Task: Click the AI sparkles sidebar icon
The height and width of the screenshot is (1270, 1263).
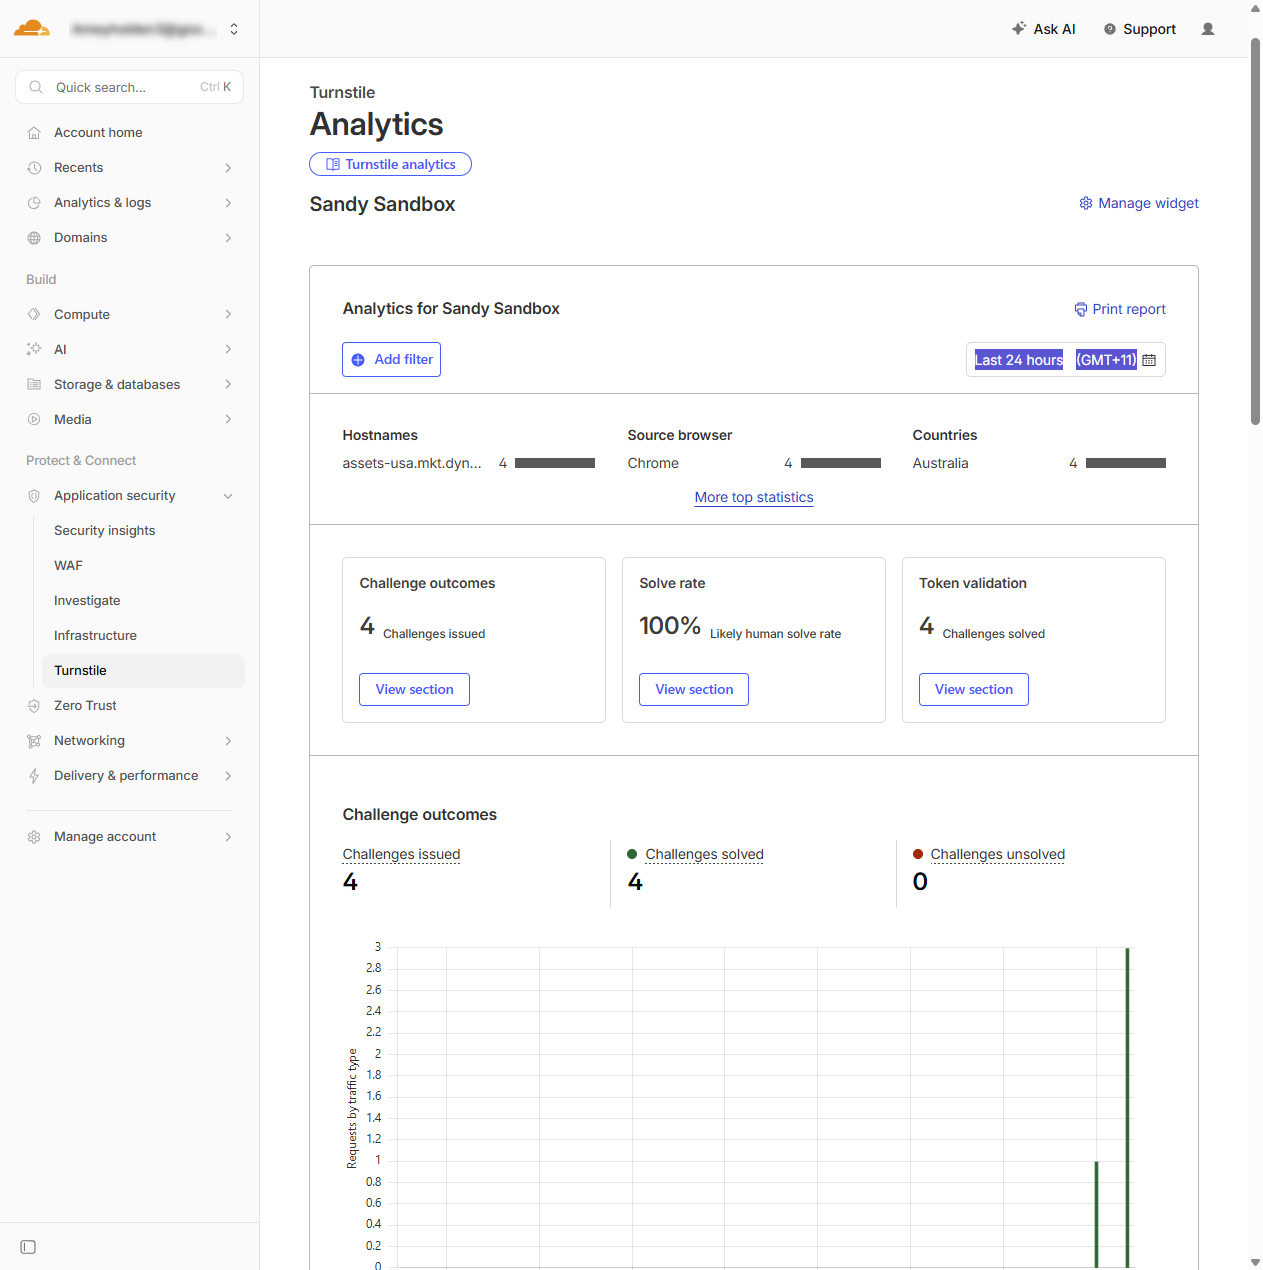Action: click(34, 349)
